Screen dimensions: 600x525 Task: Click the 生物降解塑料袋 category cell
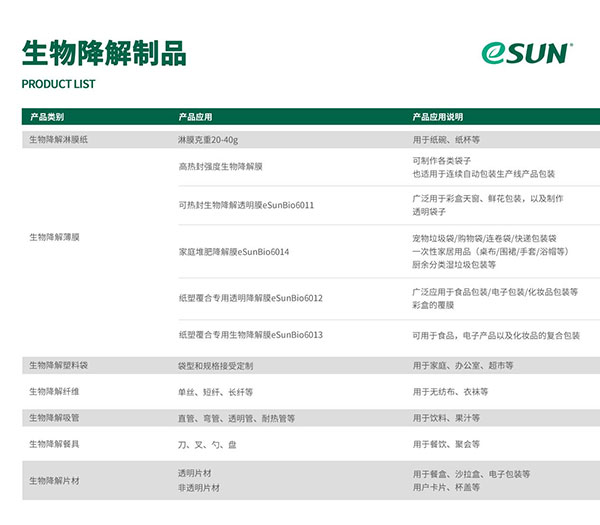coord(59,365)
